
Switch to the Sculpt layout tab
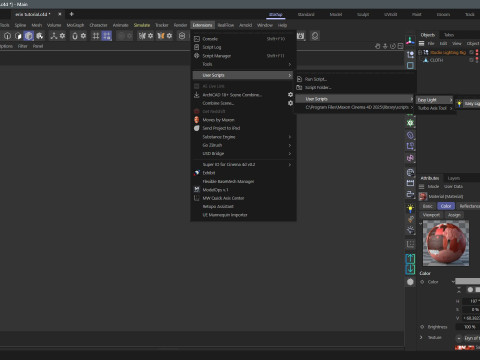point(363,14)
